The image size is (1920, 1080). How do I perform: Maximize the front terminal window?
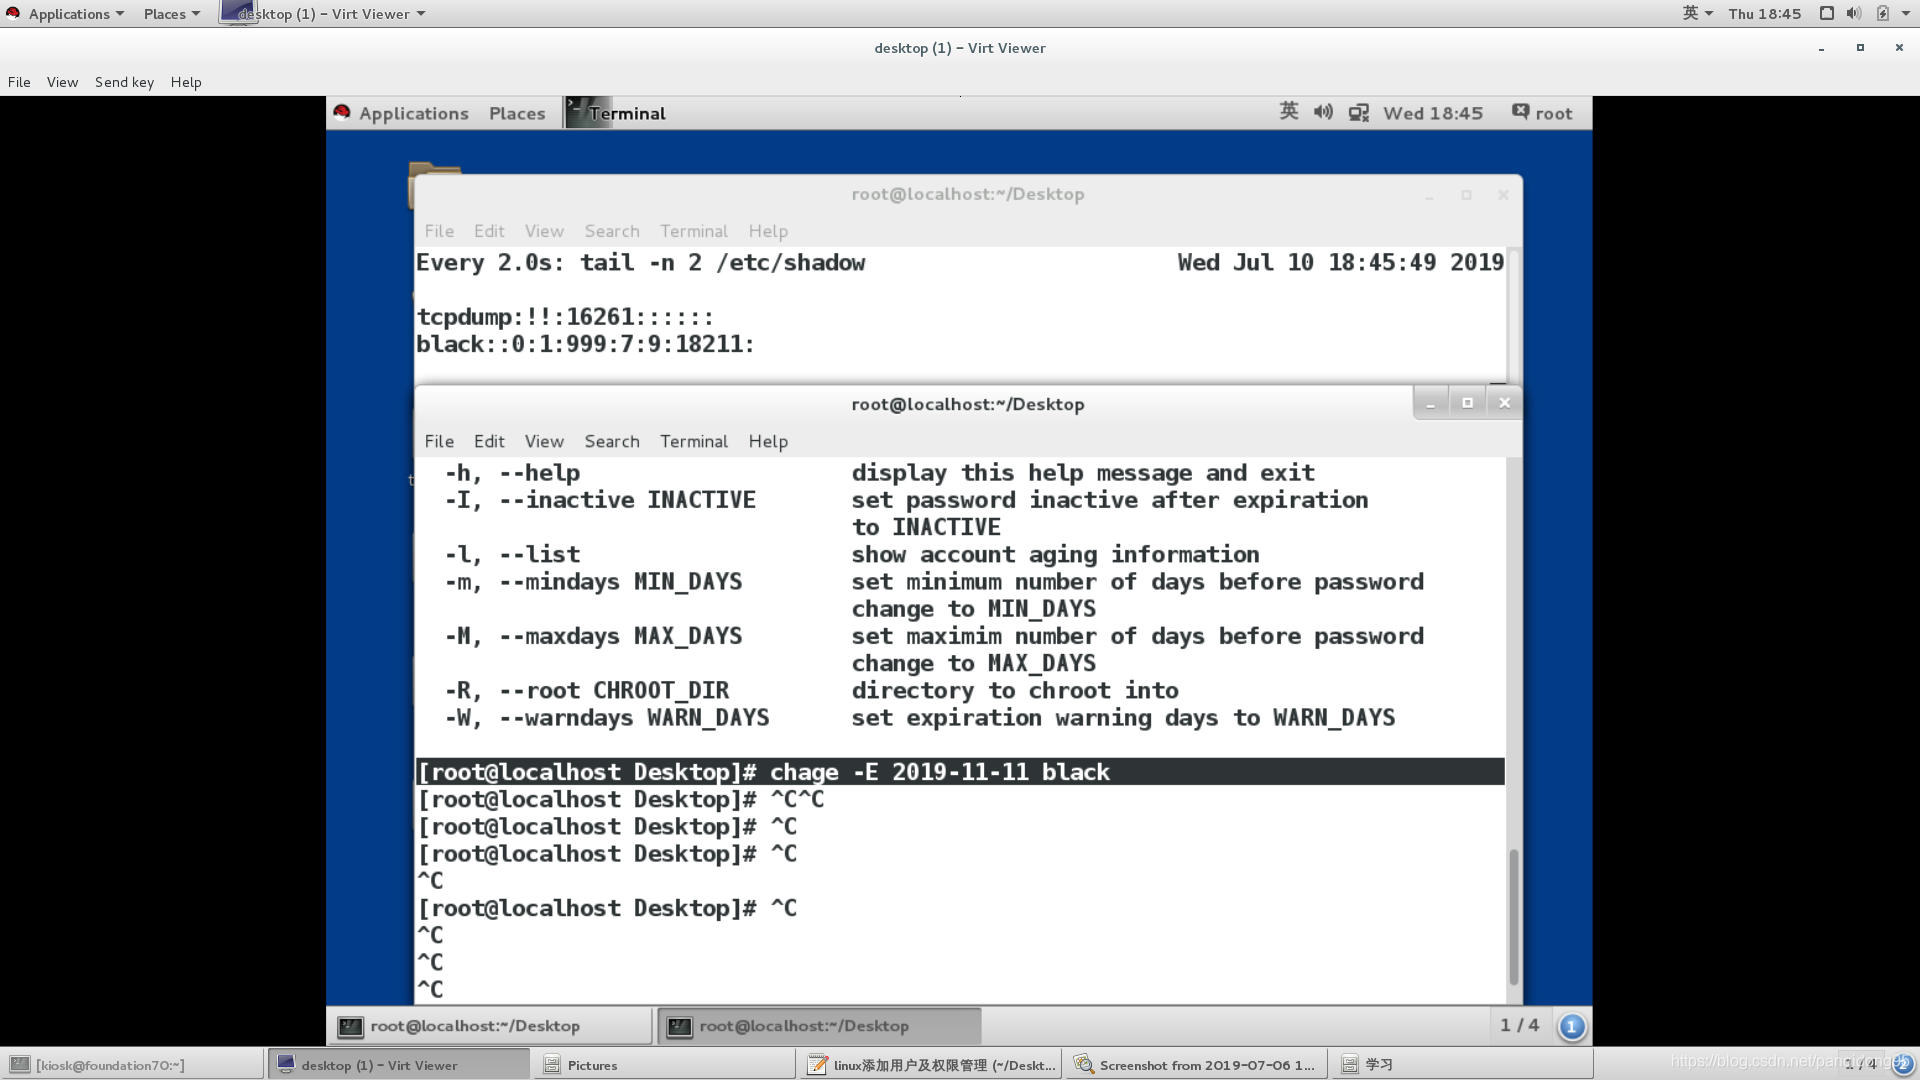[x=1467, y=403]
